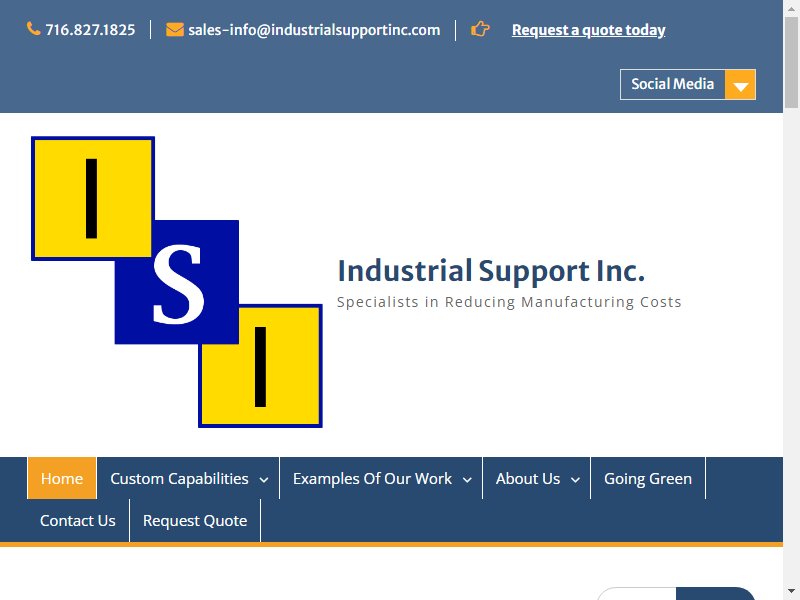Open the Request Quote menu item

point(195,520)
